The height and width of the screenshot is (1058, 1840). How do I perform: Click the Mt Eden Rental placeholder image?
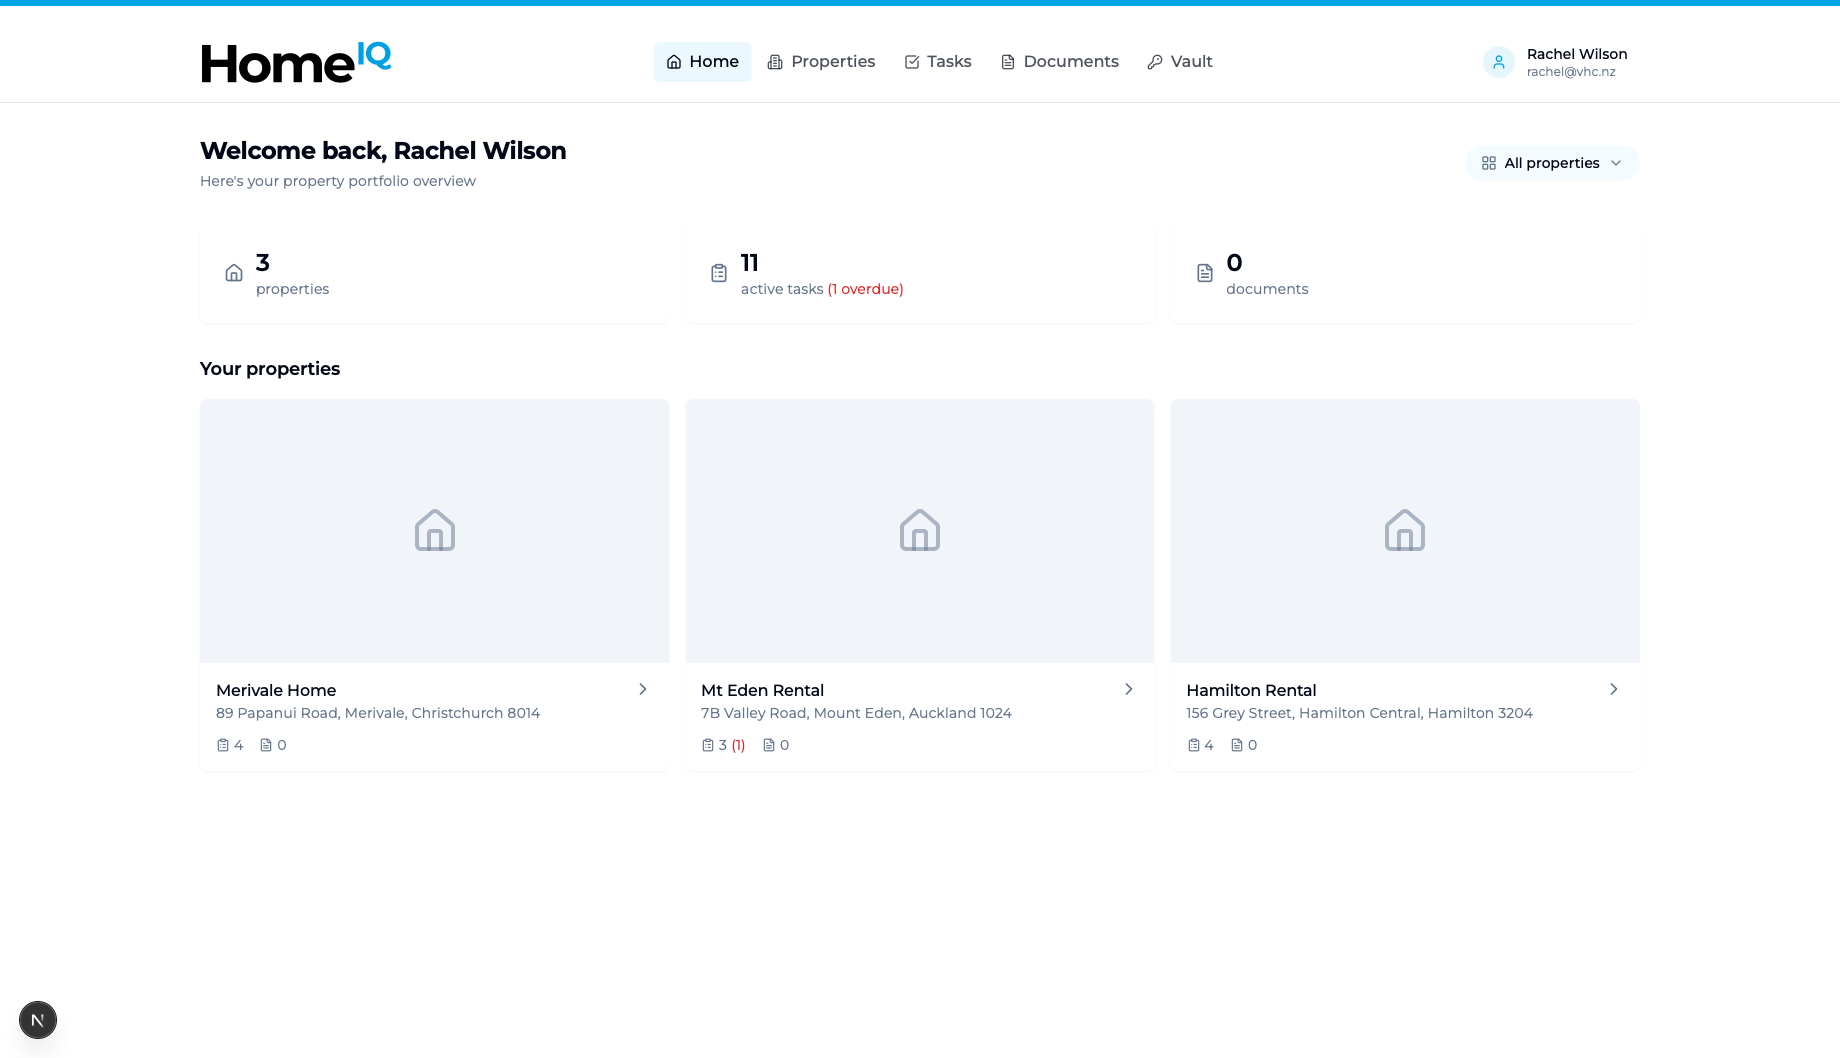click(x=919, y=530)
